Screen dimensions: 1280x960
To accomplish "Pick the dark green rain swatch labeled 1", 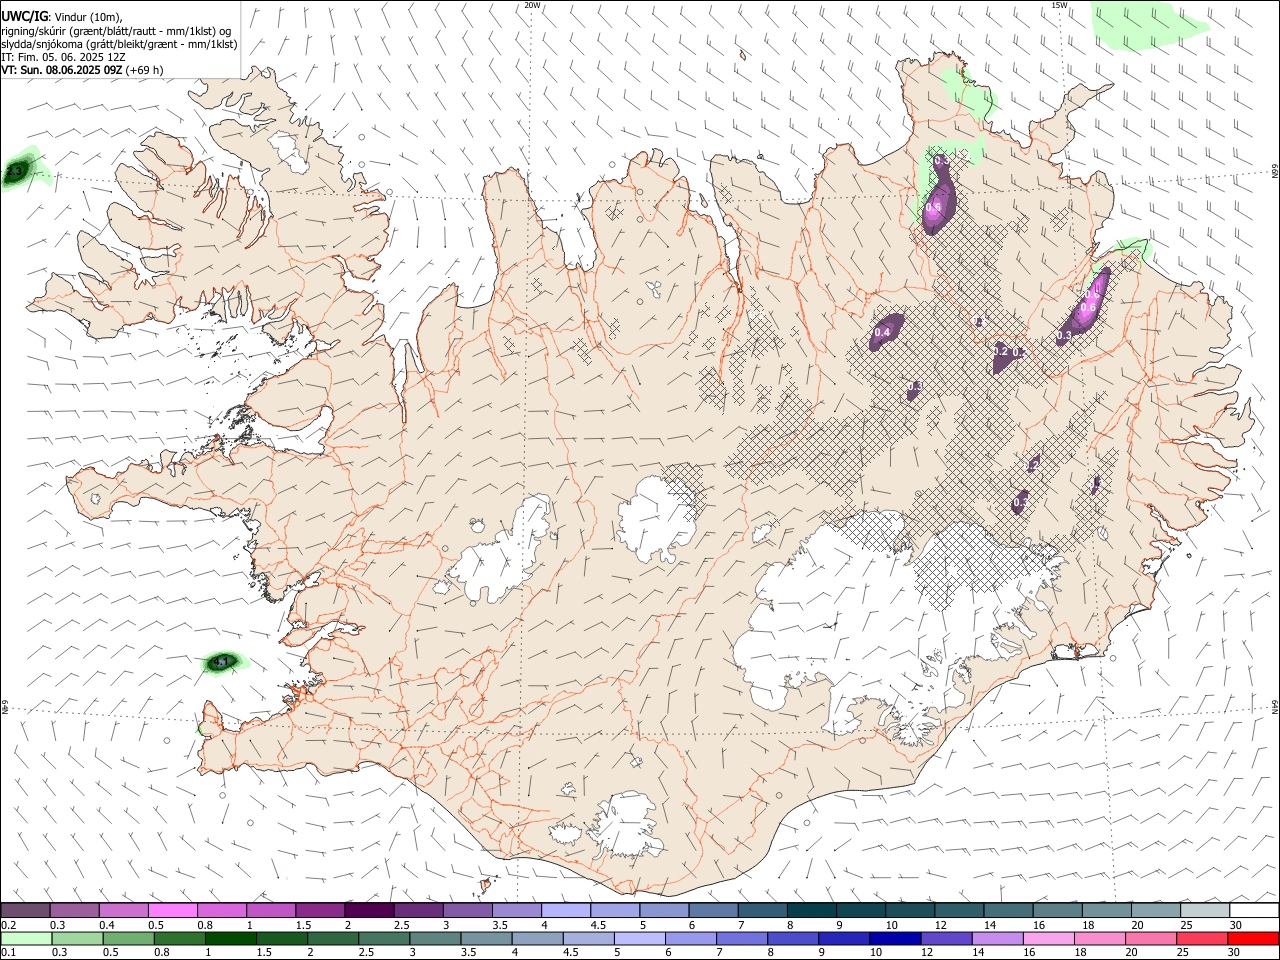I will pos(231,939).
